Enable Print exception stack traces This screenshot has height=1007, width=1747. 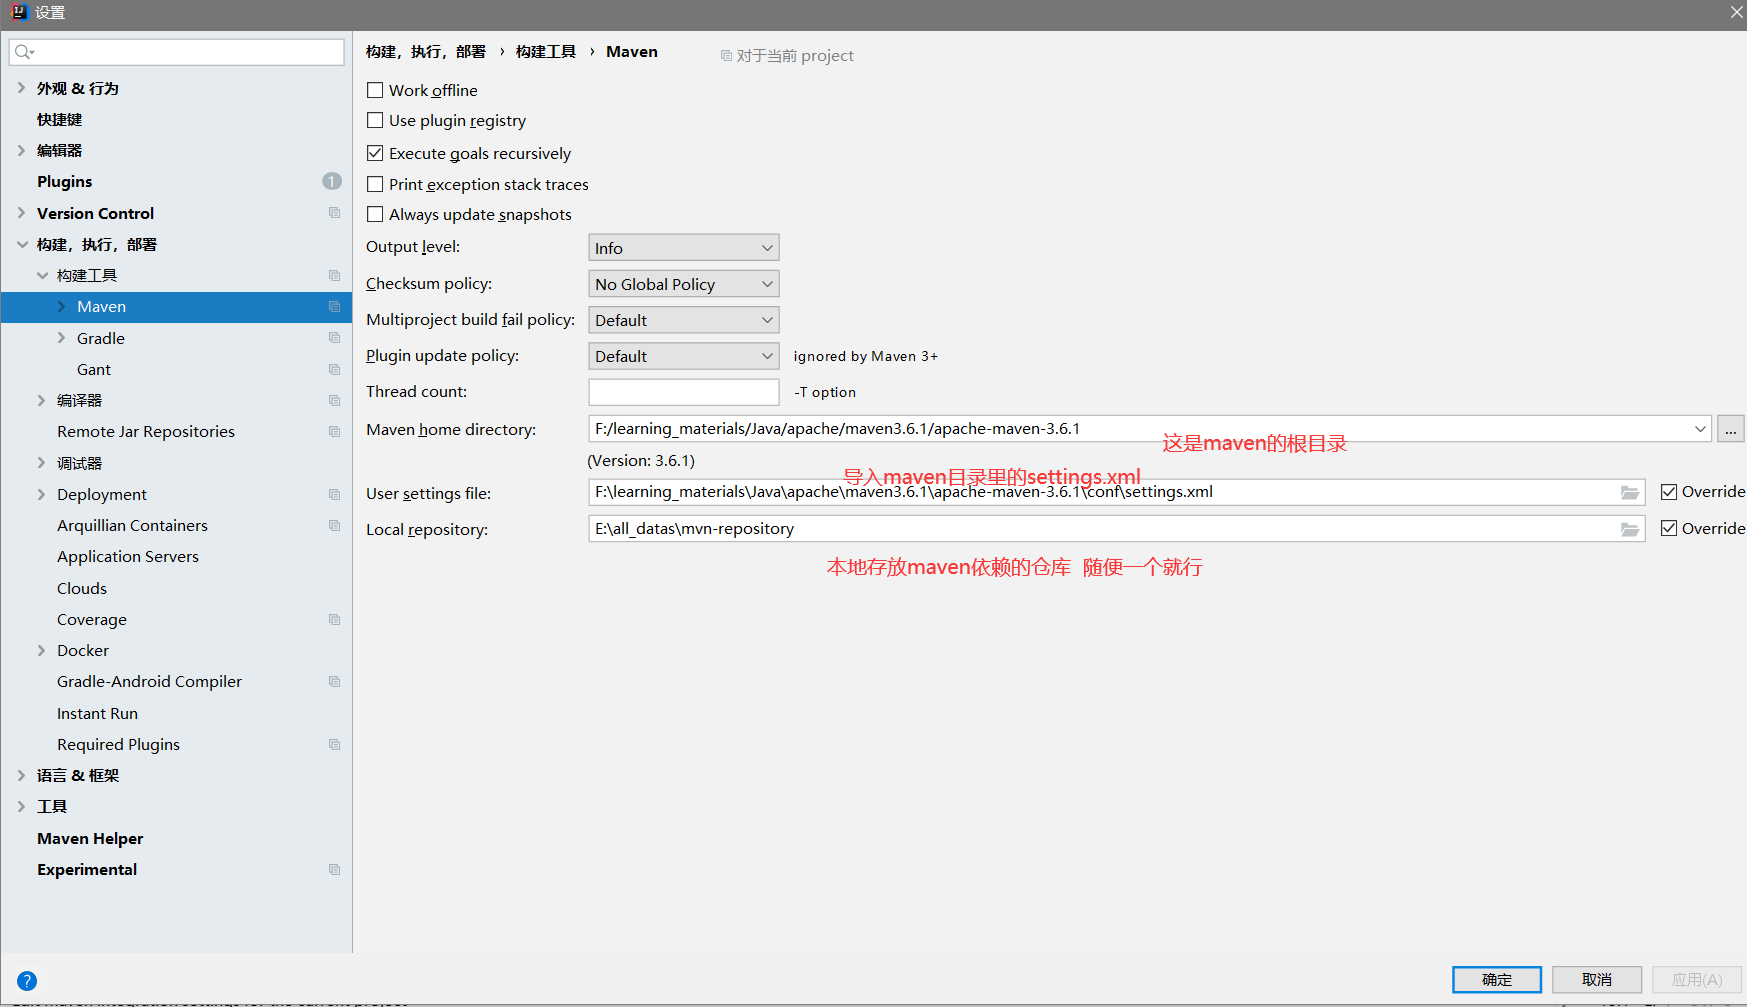[x=375, y=184]
